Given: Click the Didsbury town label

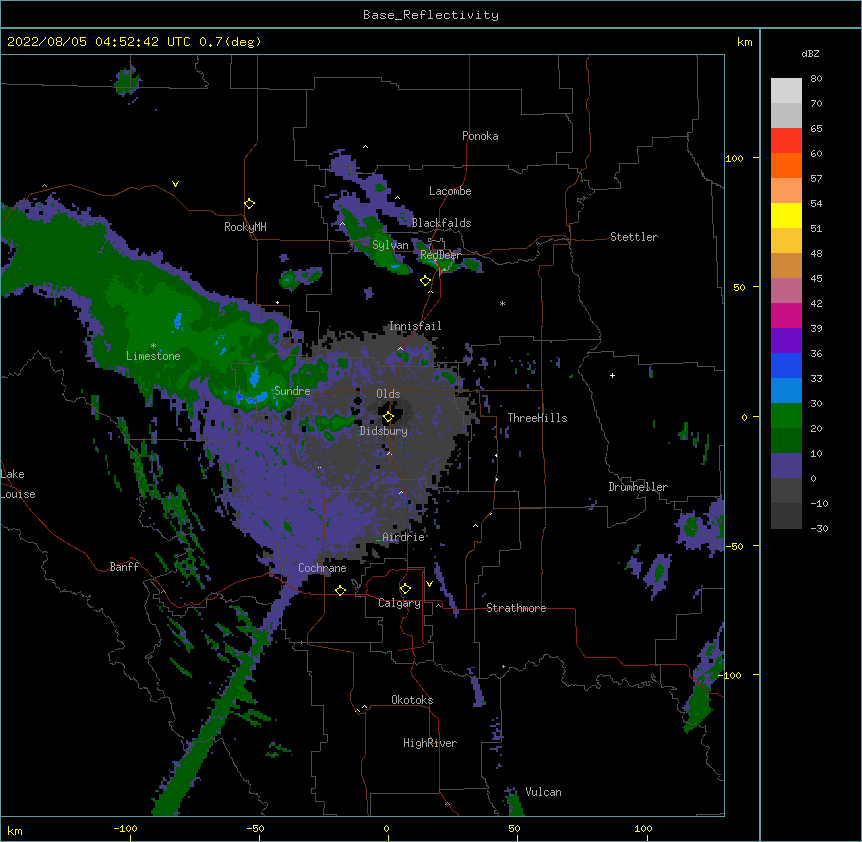Looking at the screenshot, I should (x=383, y=431).
